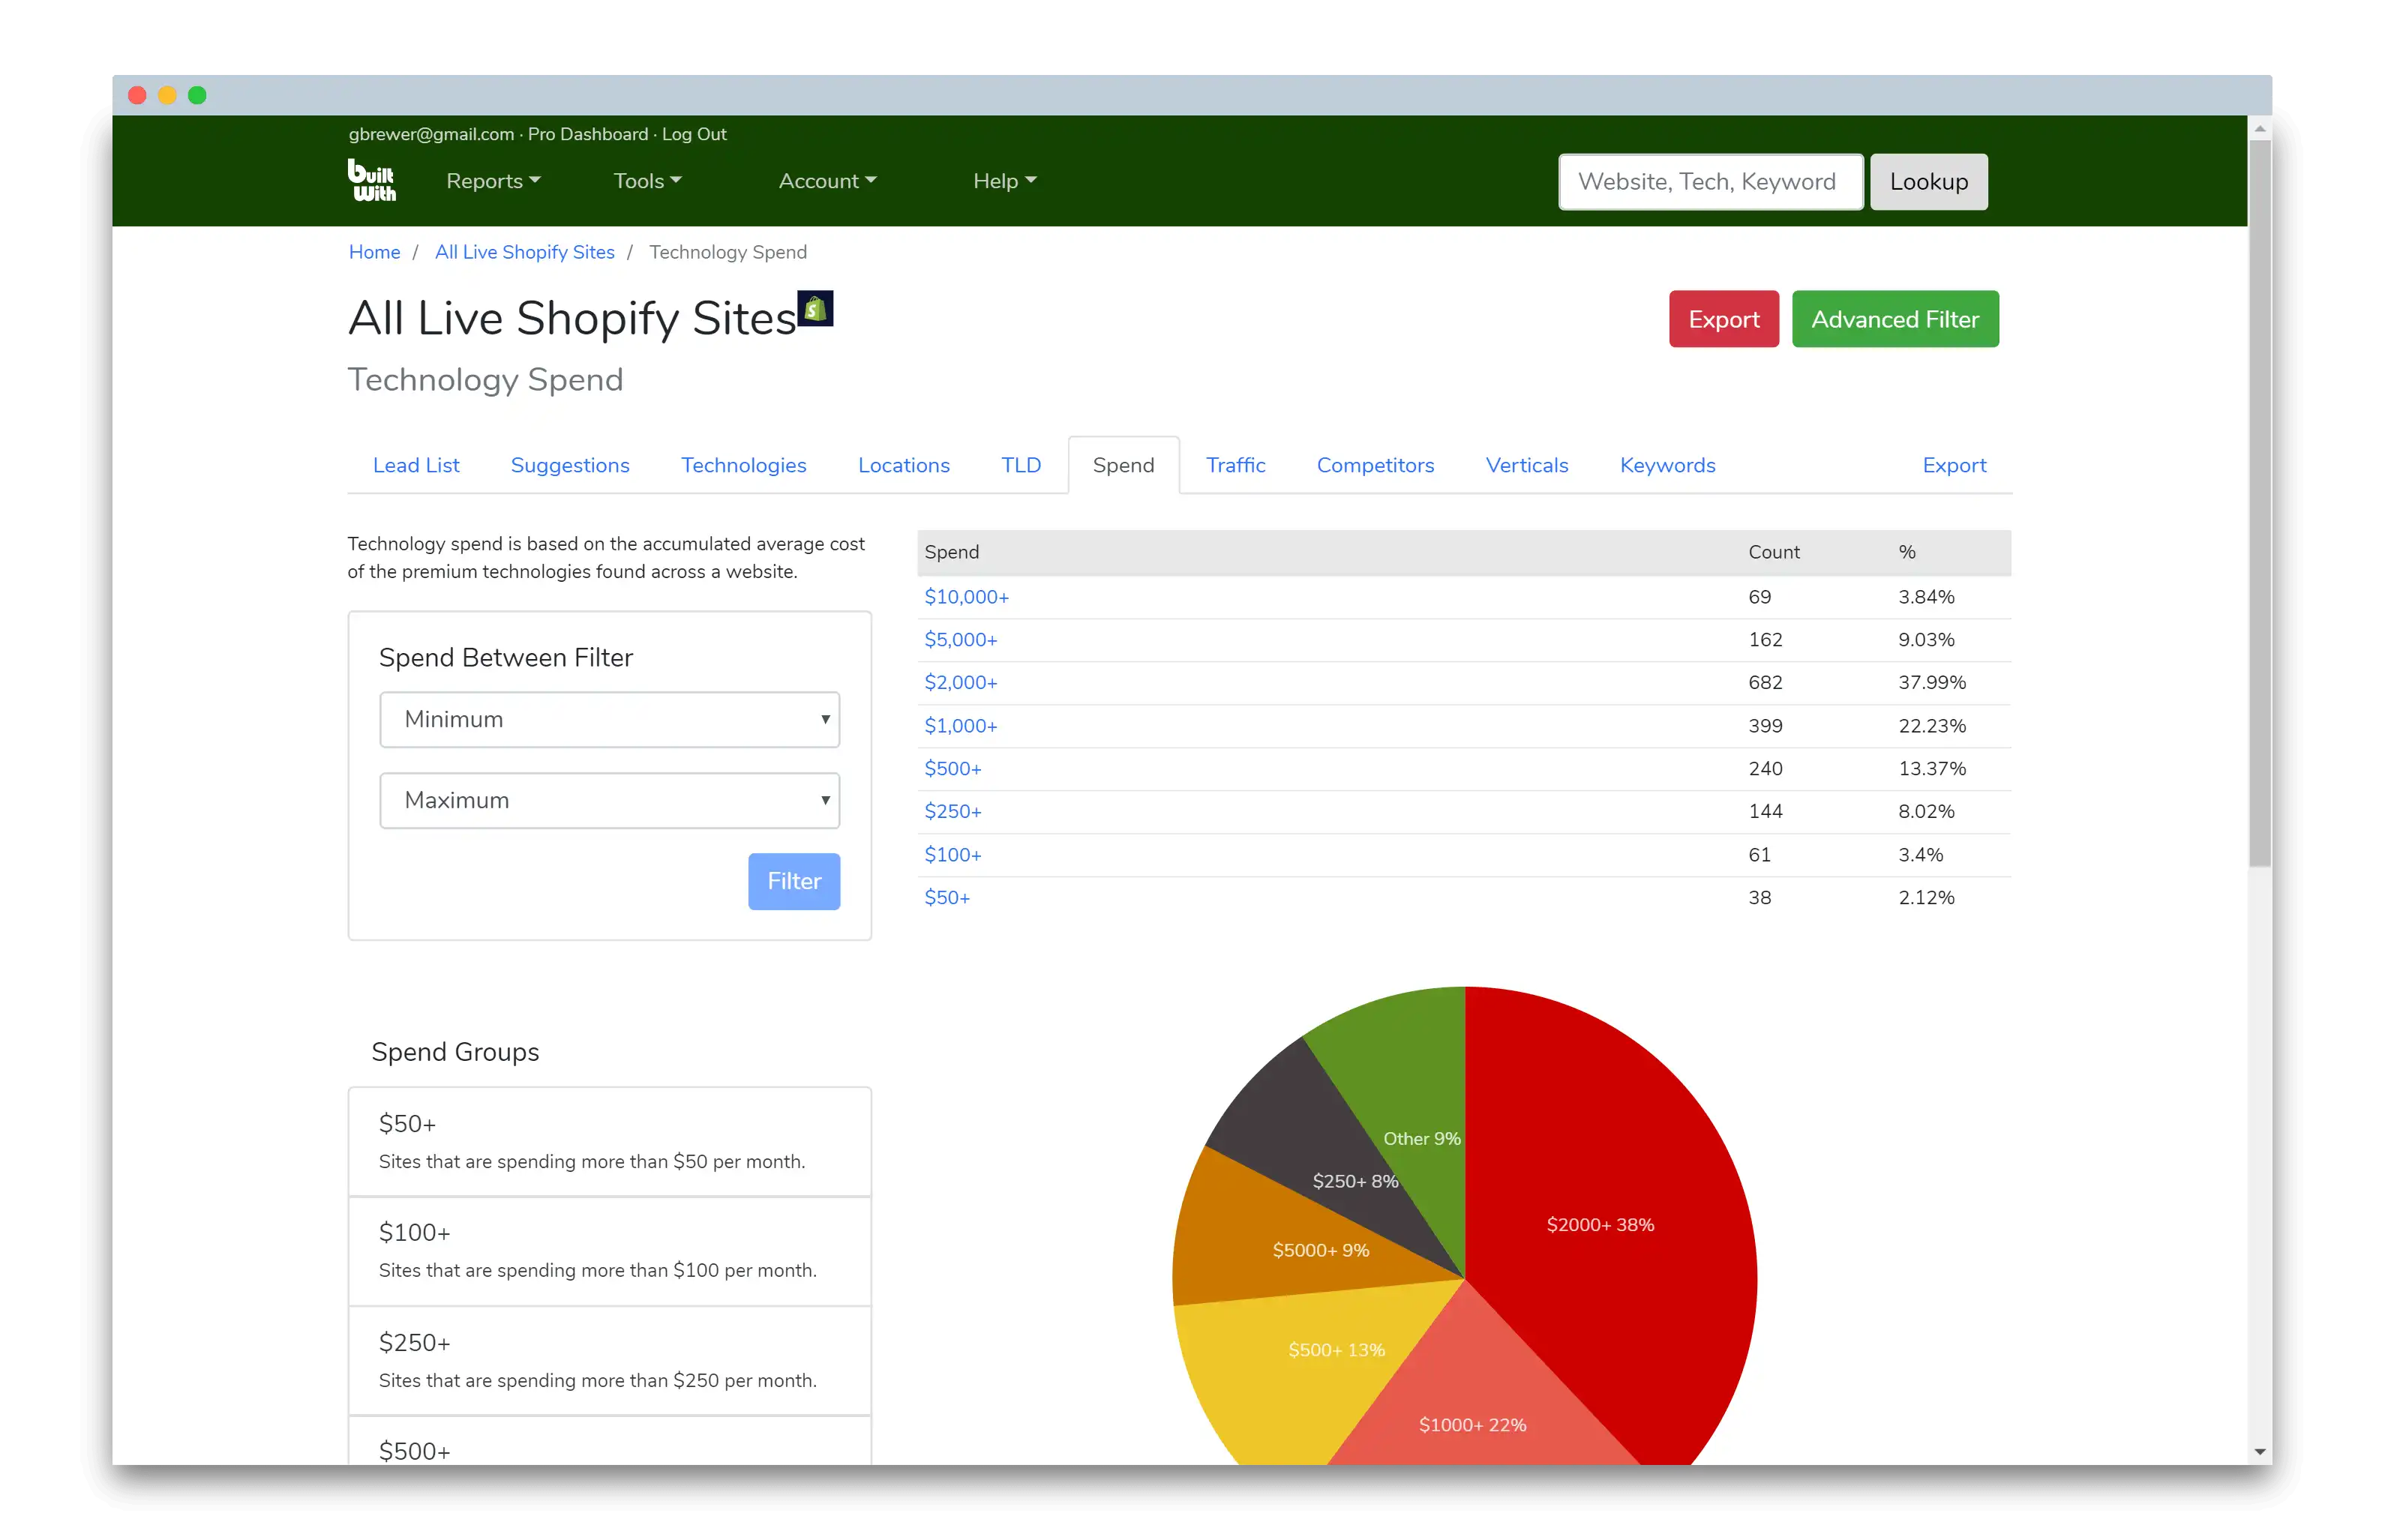
Task: Click the count value 682
Action: (x=1765, y=683)
